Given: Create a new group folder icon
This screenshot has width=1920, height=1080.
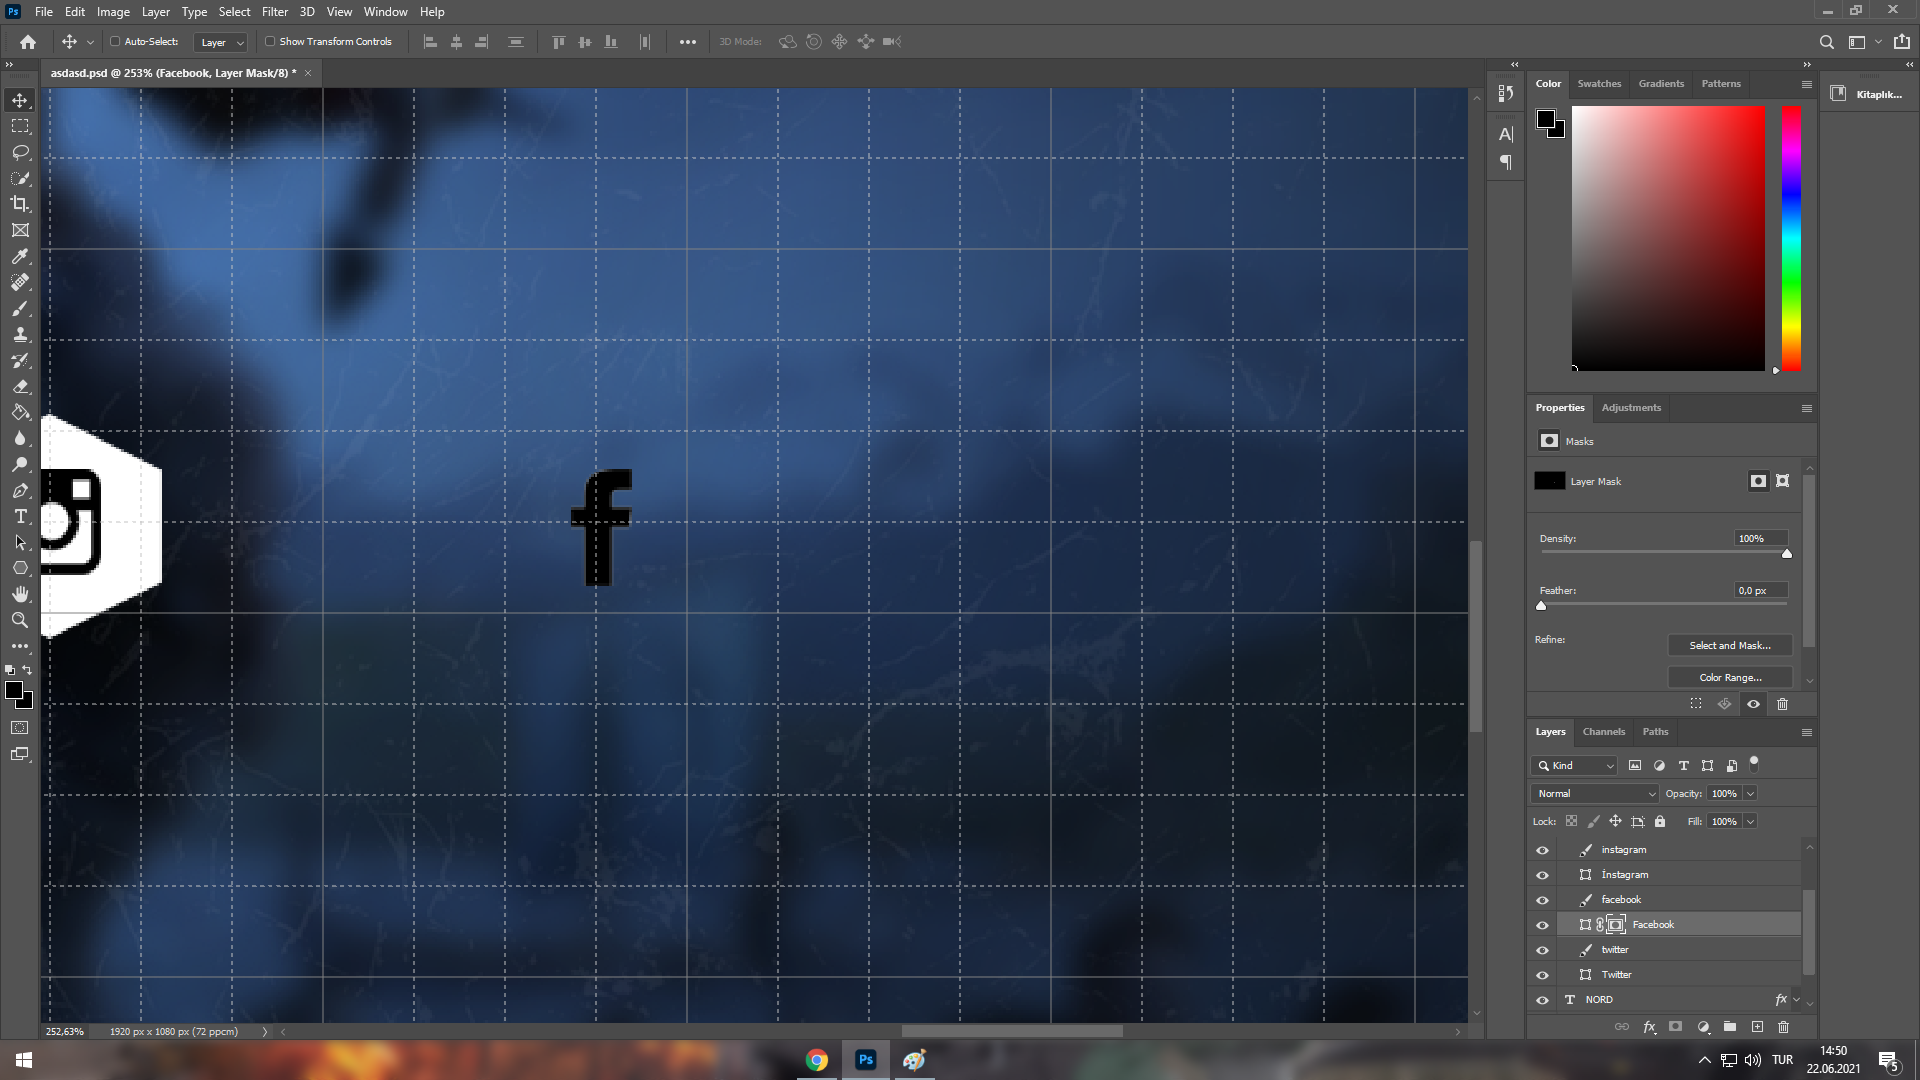Looking at the screenshot, I should [1730, 1027].
